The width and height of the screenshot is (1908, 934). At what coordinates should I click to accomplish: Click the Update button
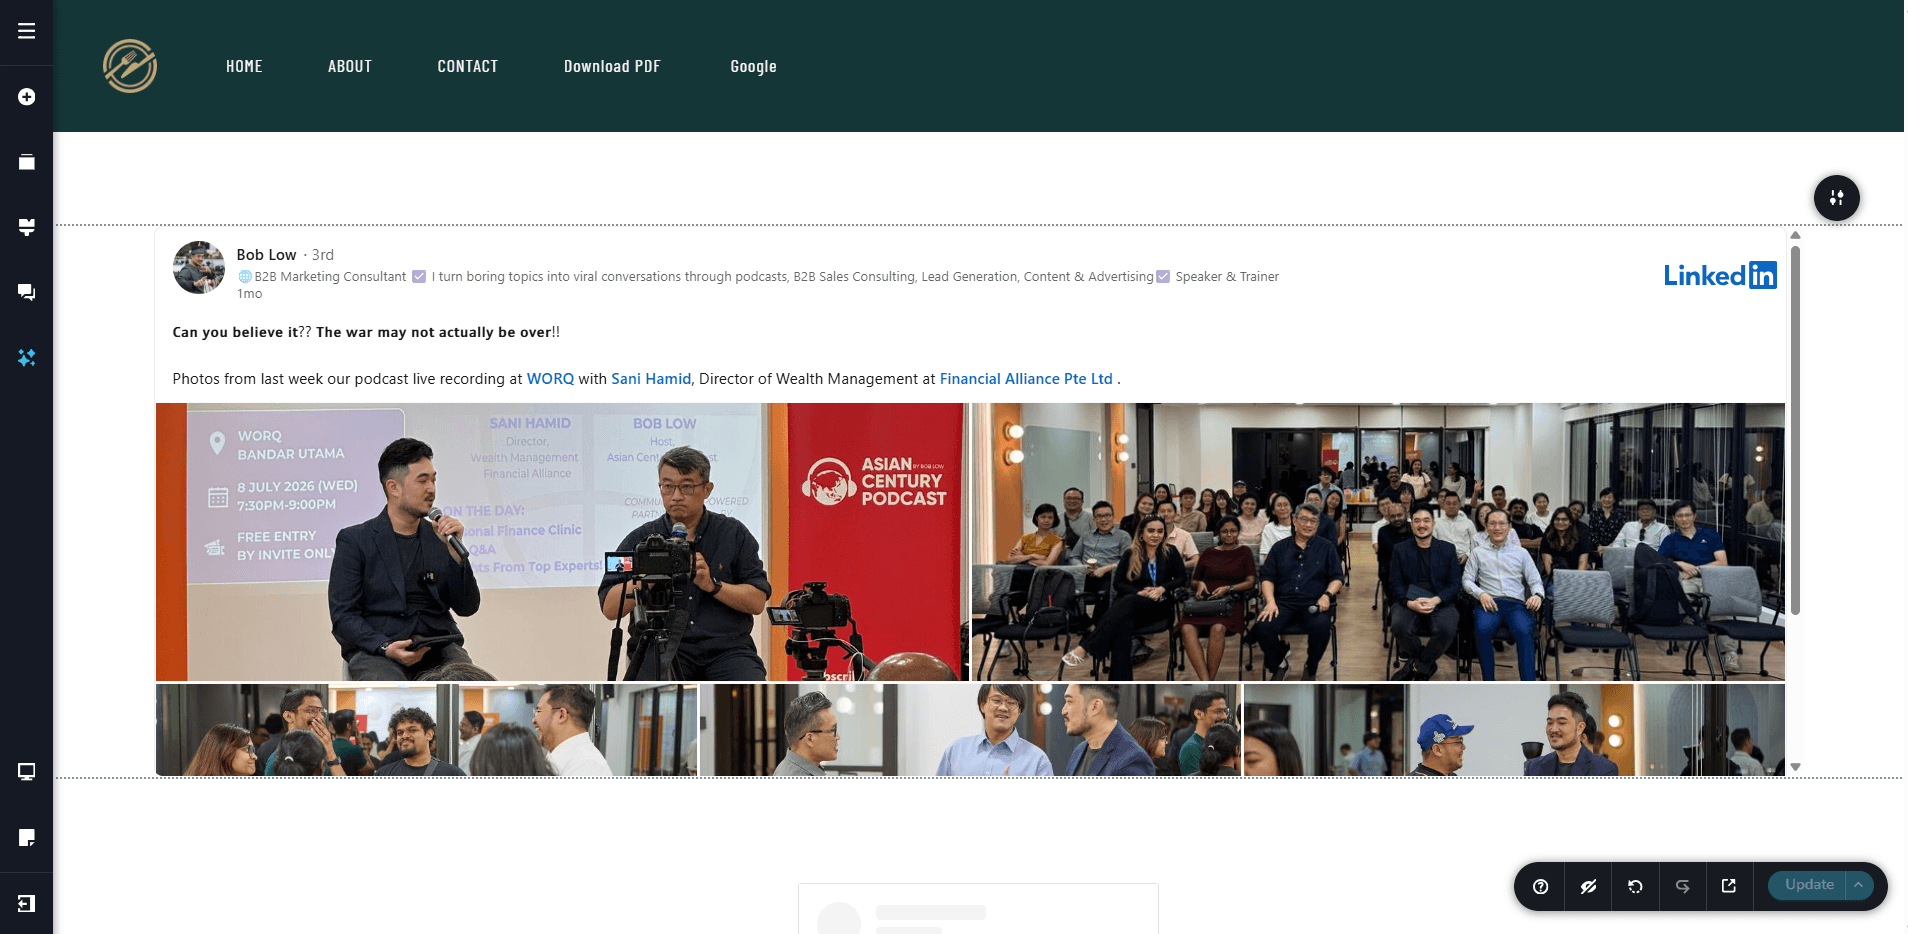point(1808,885)
